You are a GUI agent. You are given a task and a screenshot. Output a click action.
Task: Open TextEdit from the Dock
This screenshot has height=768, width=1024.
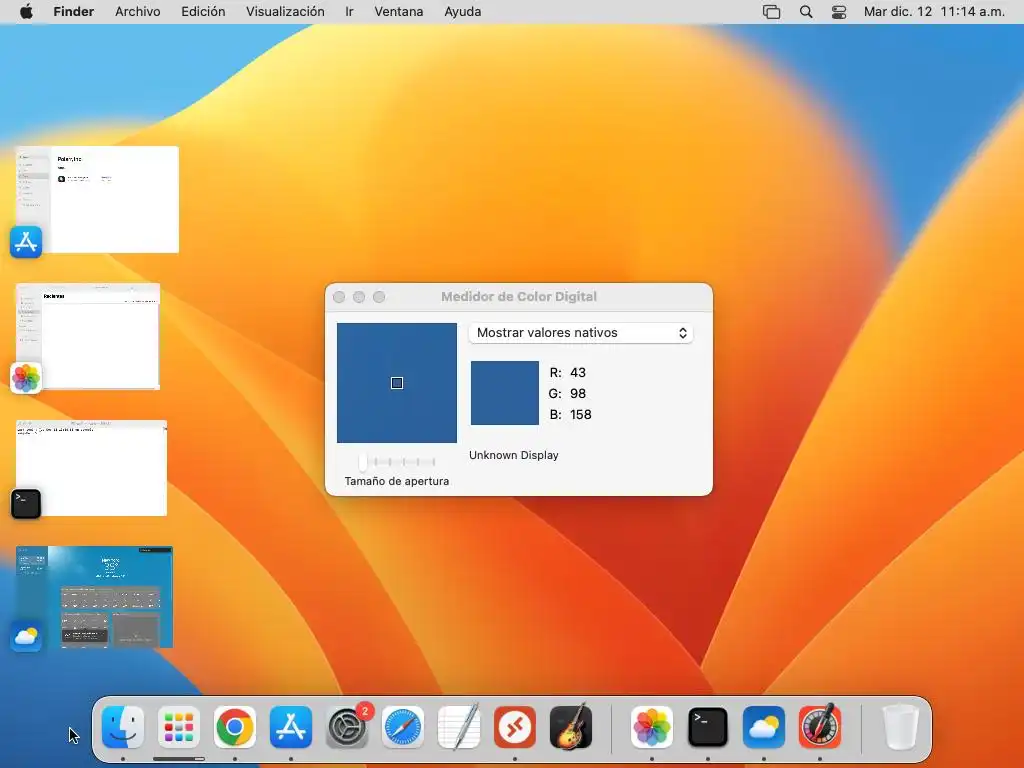[x=459, y=727]
